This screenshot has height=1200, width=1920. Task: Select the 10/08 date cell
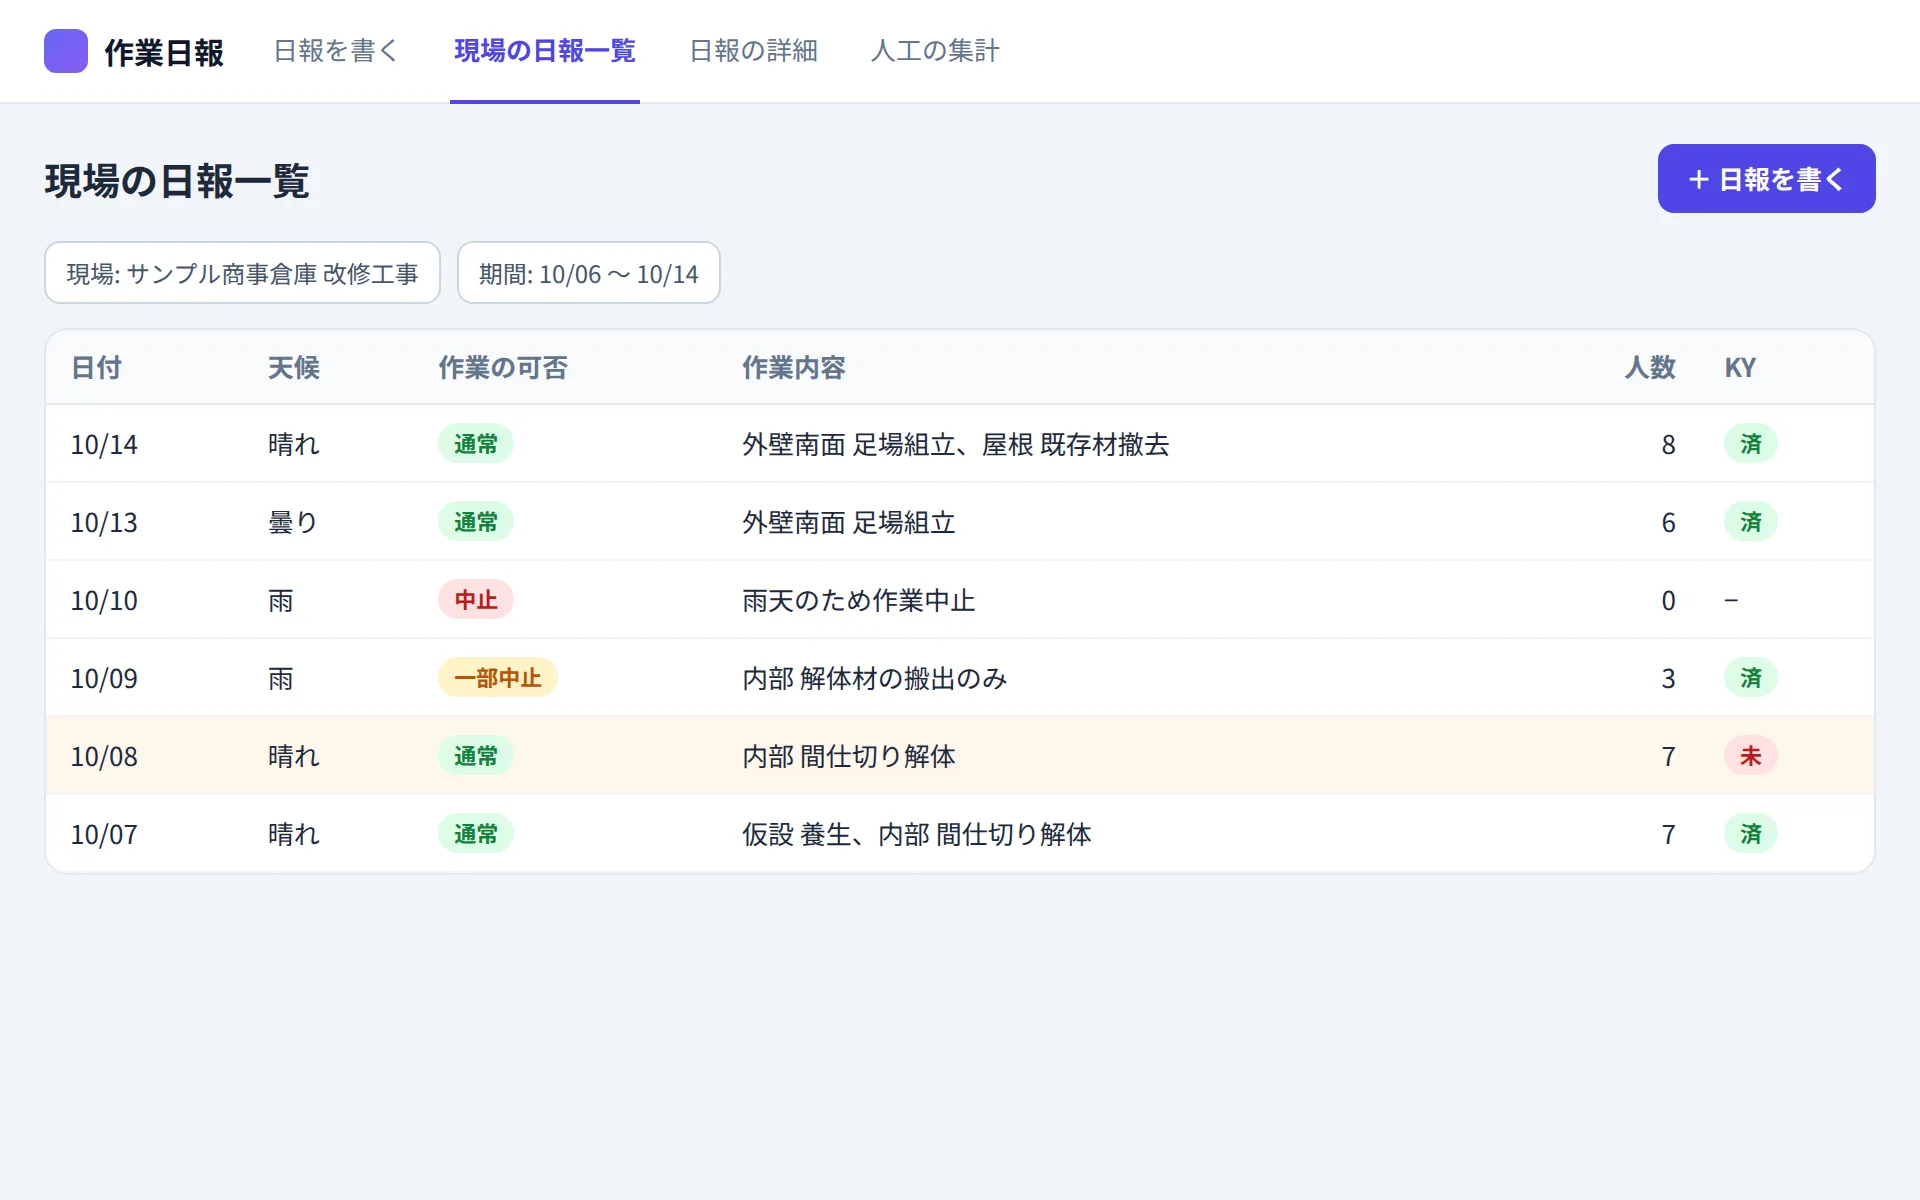click(x=104, y=756)
